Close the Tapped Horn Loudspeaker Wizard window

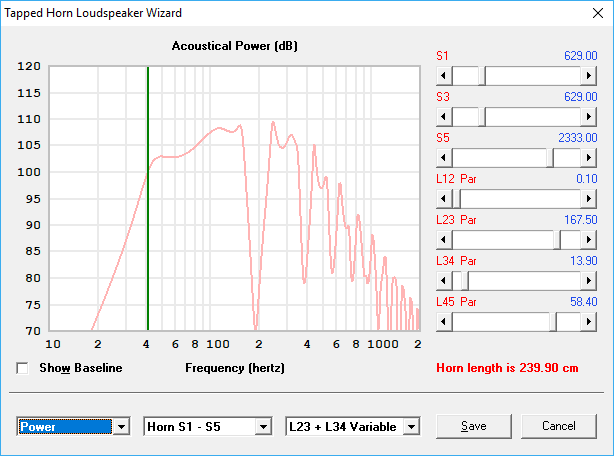(598, 13)
